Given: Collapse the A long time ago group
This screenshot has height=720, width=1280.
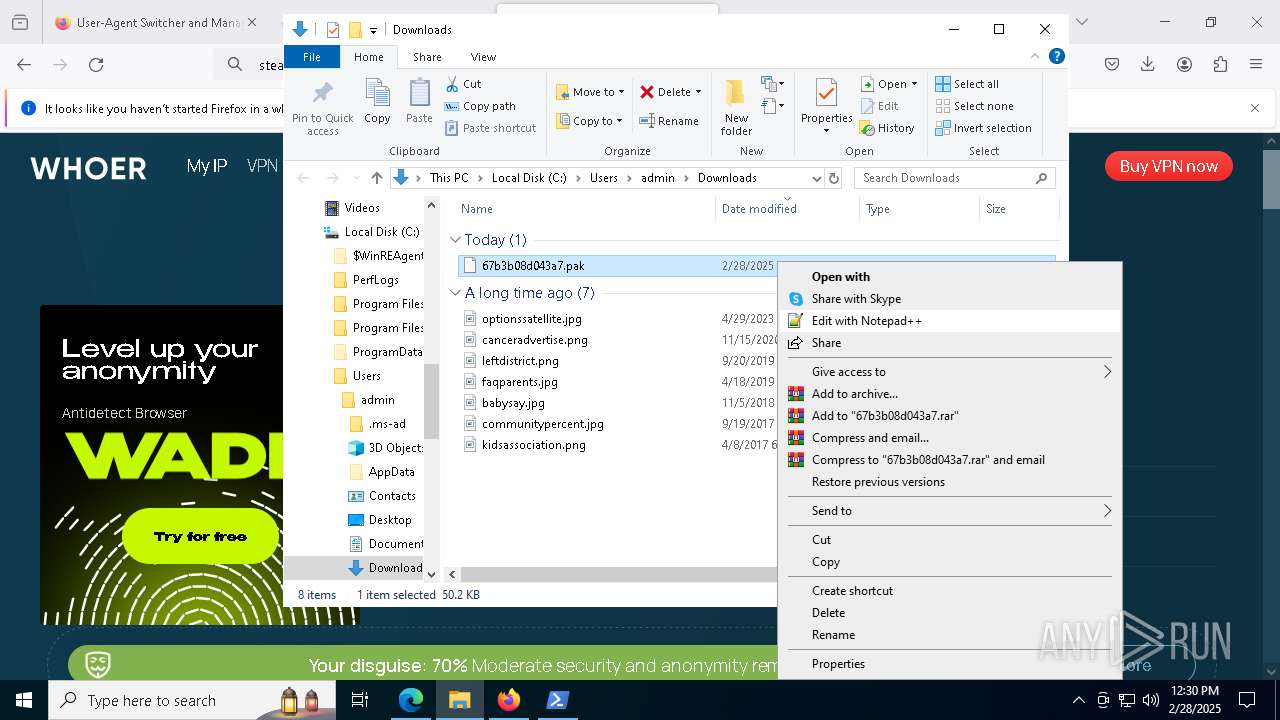Looking at the screenshot, I should point(455,293).
